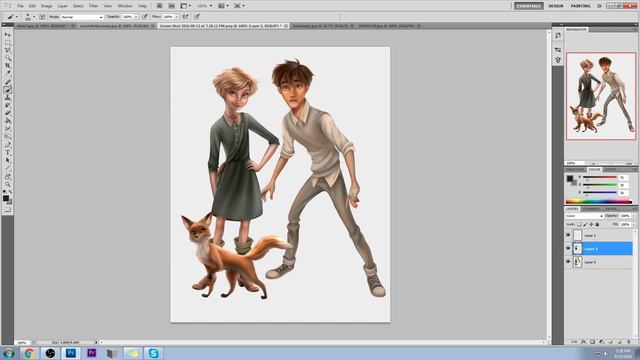Toggle lock position
The width and height of the screenshot is (640, 360).
point(591,224)
